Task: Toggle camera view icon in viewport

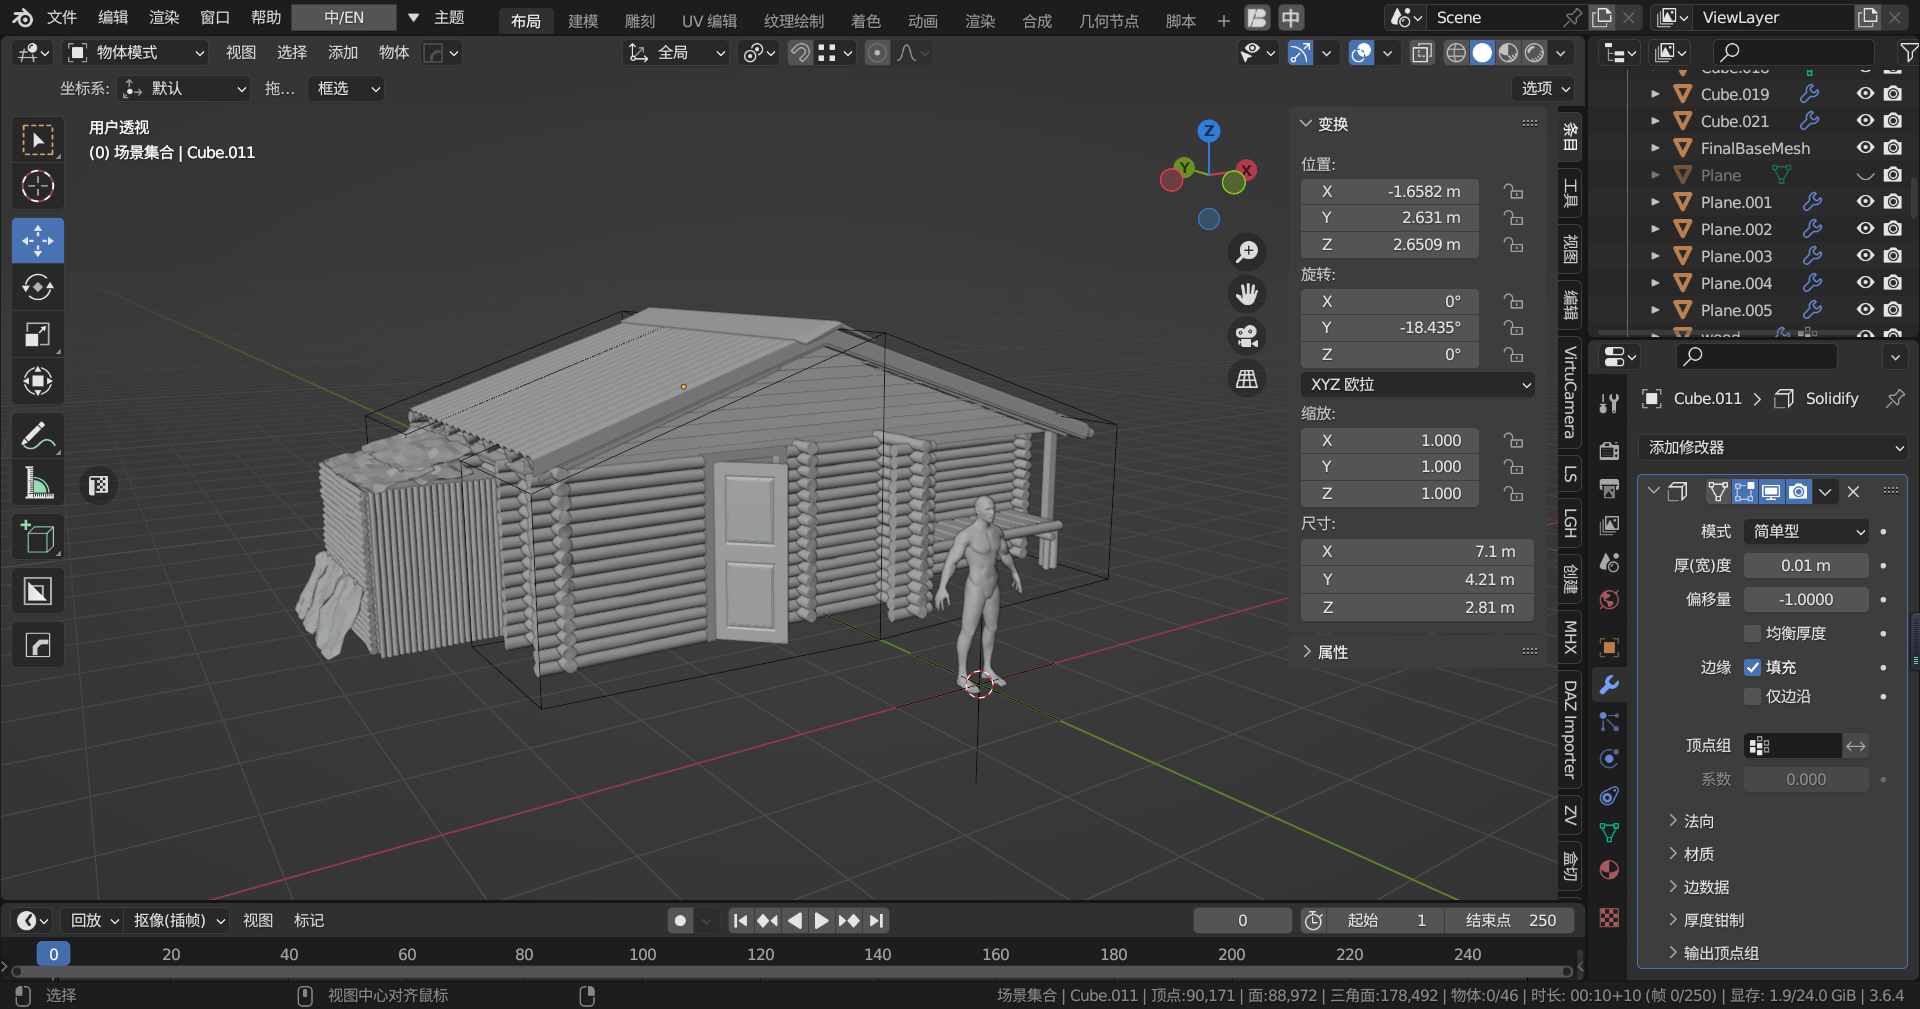Action: (1247, 336)
